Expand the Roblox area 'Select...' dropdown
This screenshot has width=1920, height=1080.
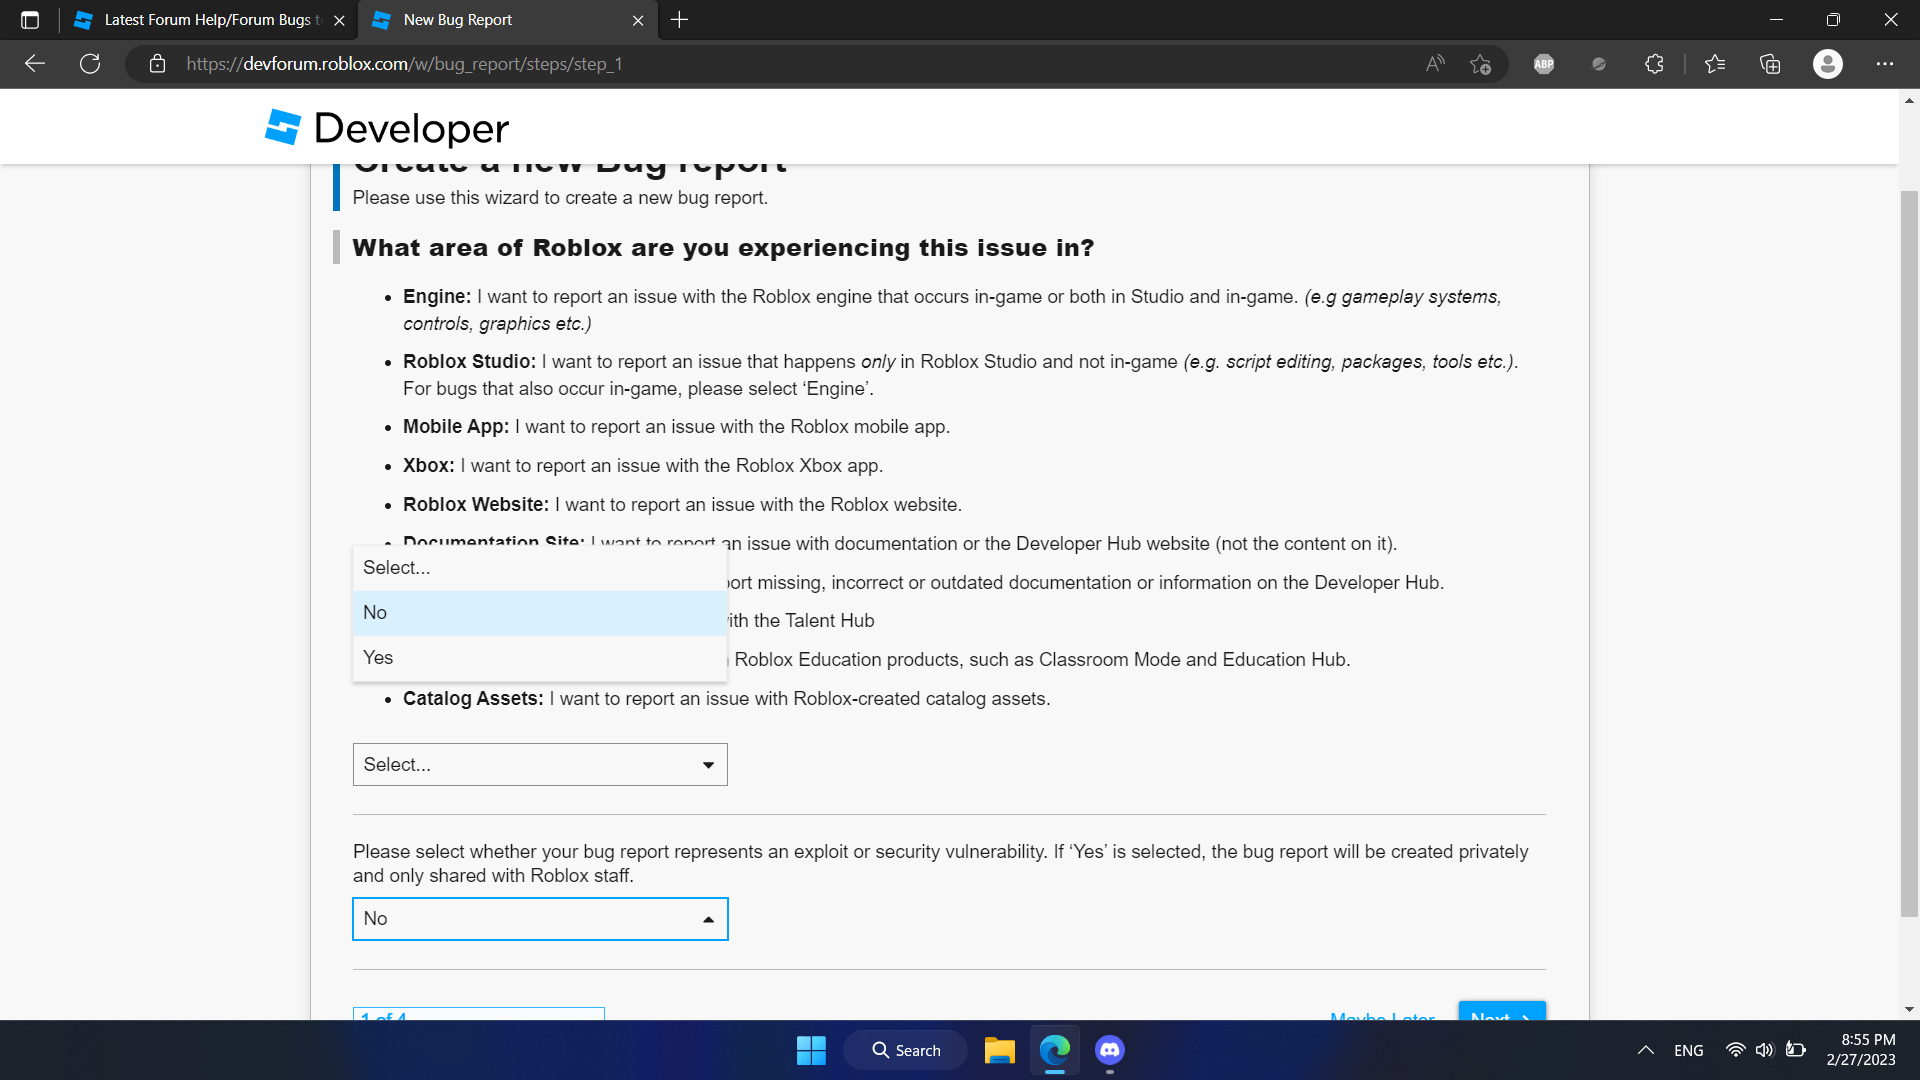pos(539,765)
